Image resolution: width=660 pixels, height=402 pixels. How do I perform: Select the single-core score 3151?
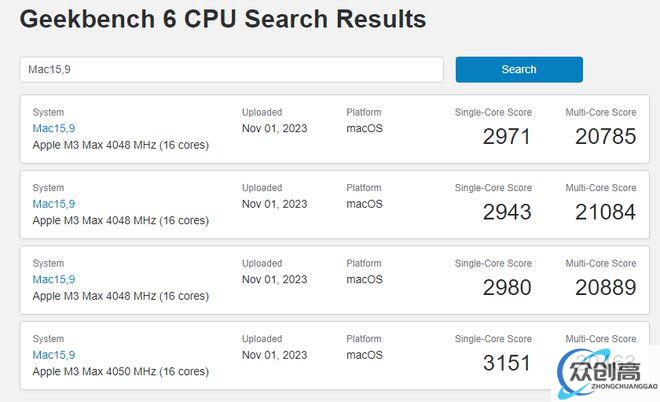tap(506, 363)
